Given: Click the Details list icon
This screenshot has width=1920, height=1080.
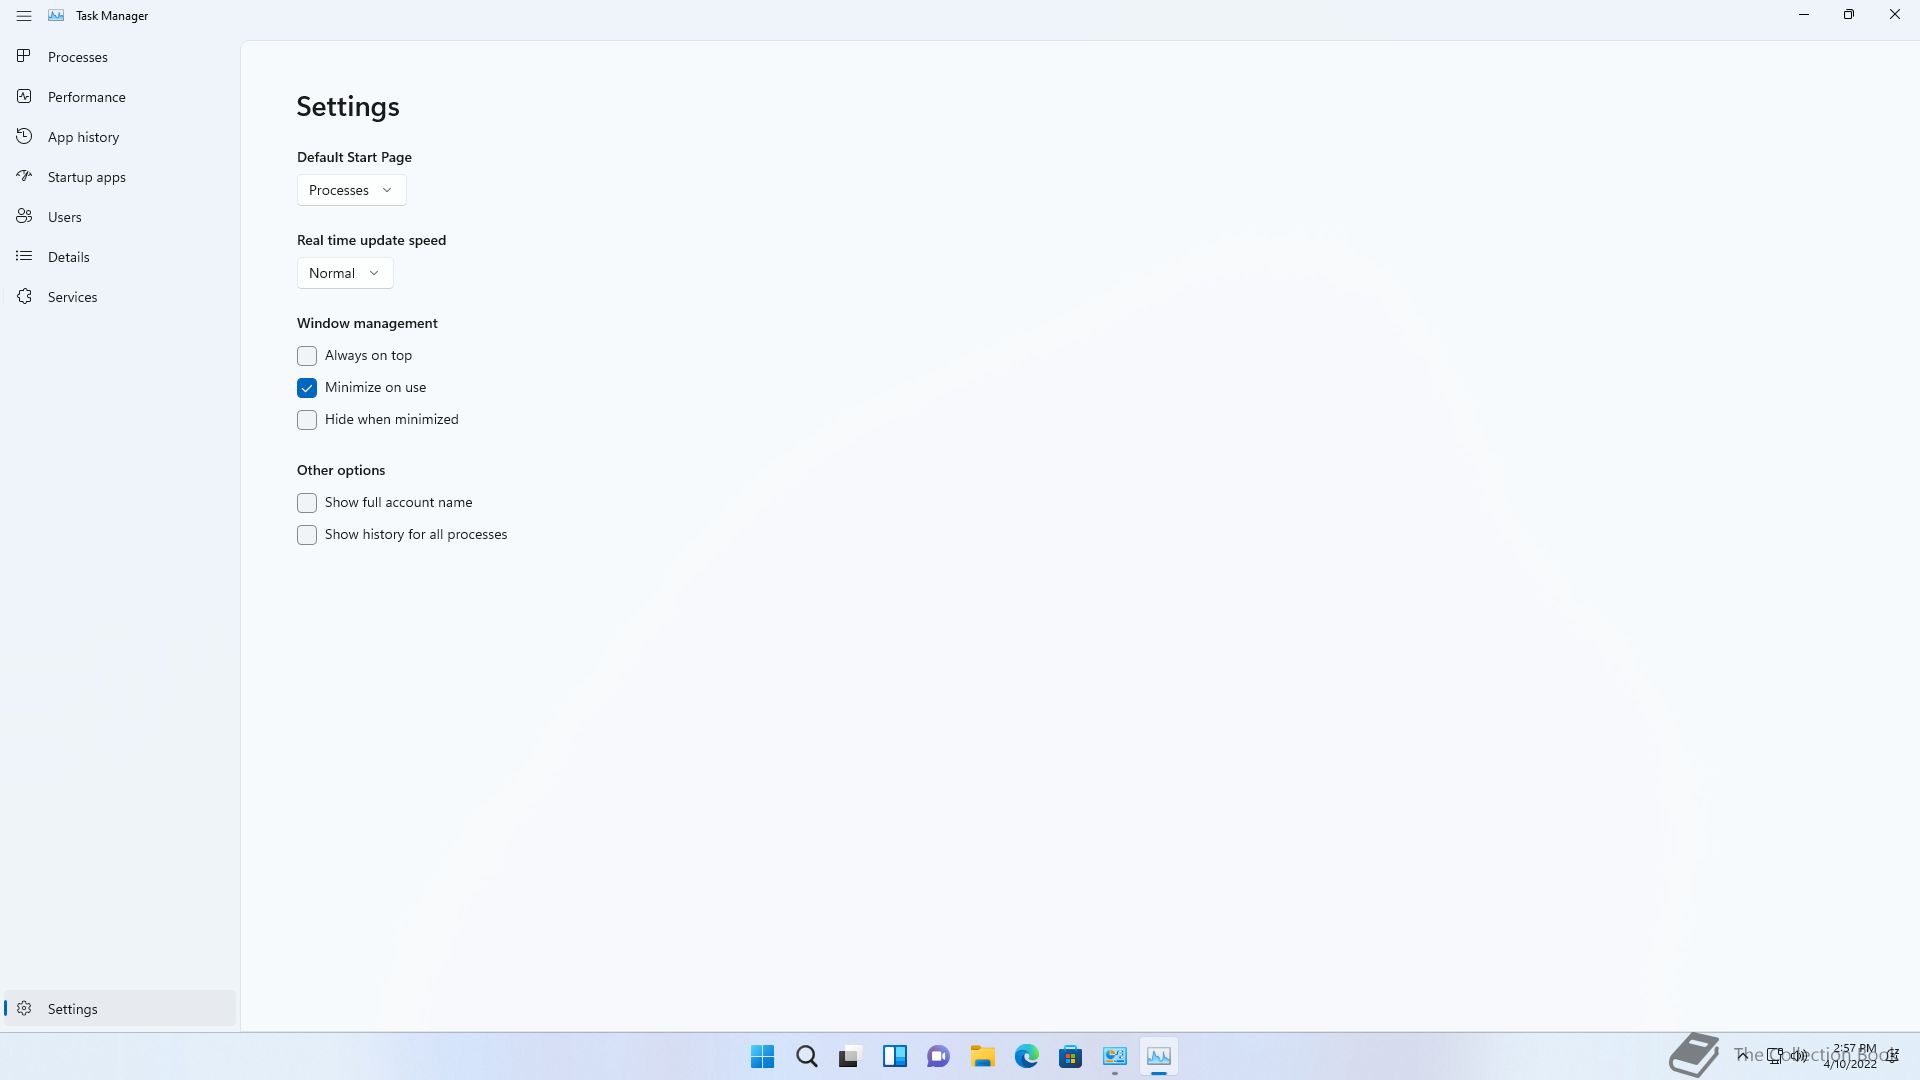Looking at the screenshot, I should (24, 257).
